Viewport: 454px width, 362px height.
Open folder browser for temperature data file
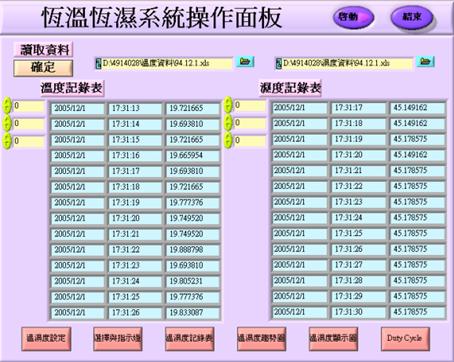[245, 62]
